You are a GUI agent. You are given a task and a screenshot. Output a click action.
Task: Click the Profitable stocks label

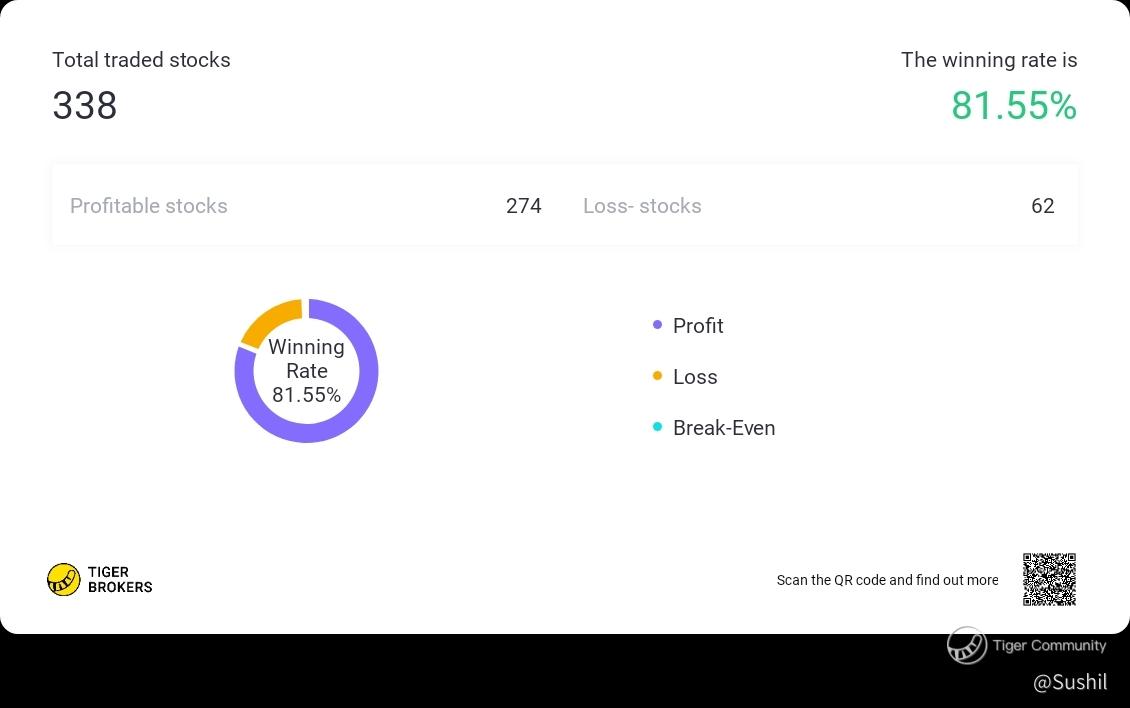[148, 206]
